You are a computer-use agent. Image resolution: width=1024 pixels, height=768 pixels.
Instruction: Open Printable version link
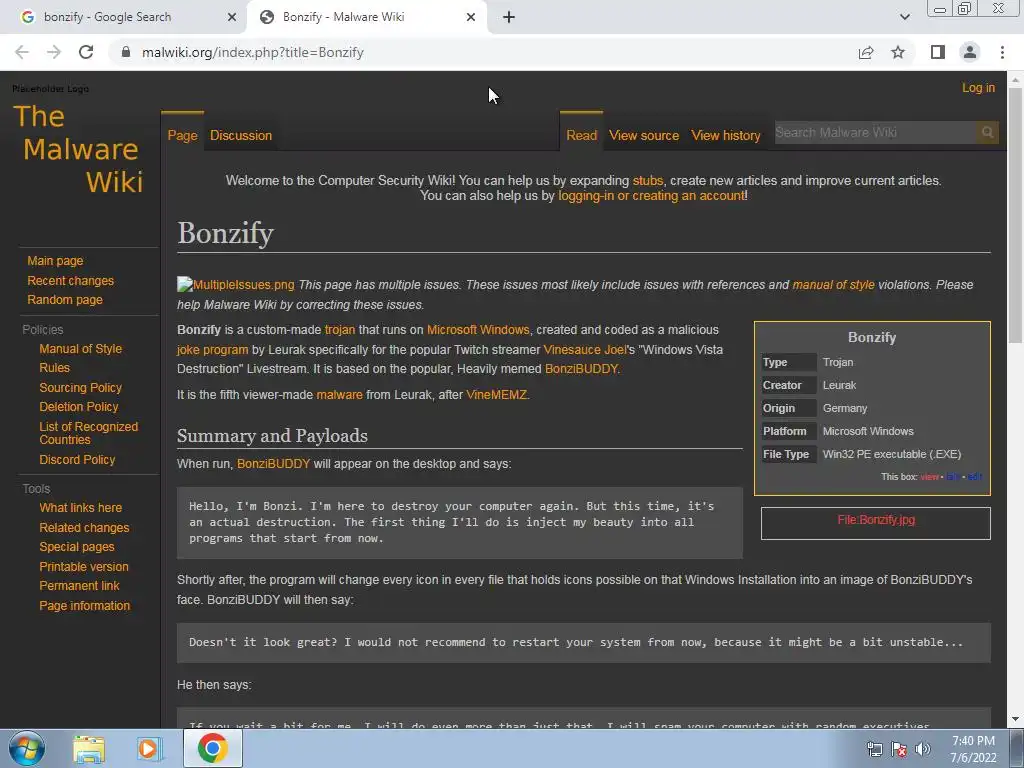tap(84, 566)
